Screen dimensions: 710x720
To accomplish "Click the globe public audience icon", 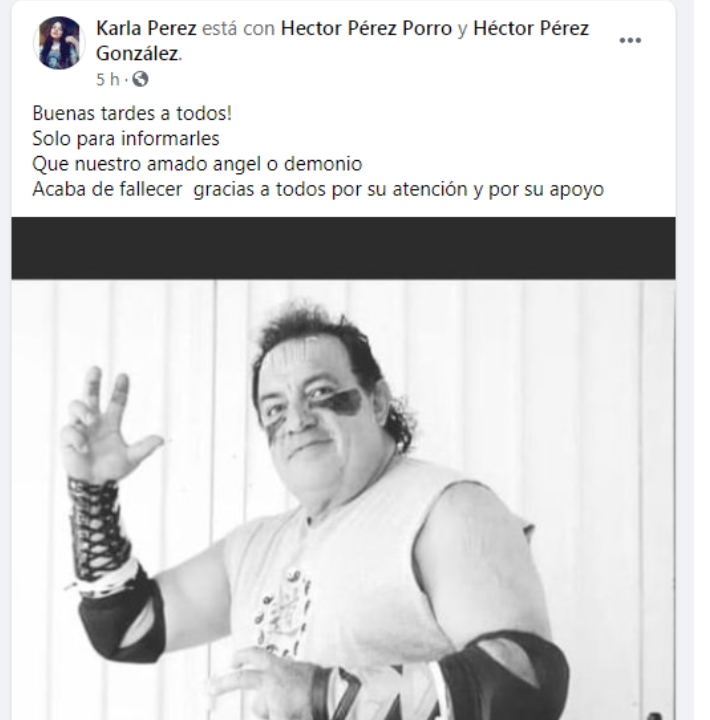I will (140, 79).
